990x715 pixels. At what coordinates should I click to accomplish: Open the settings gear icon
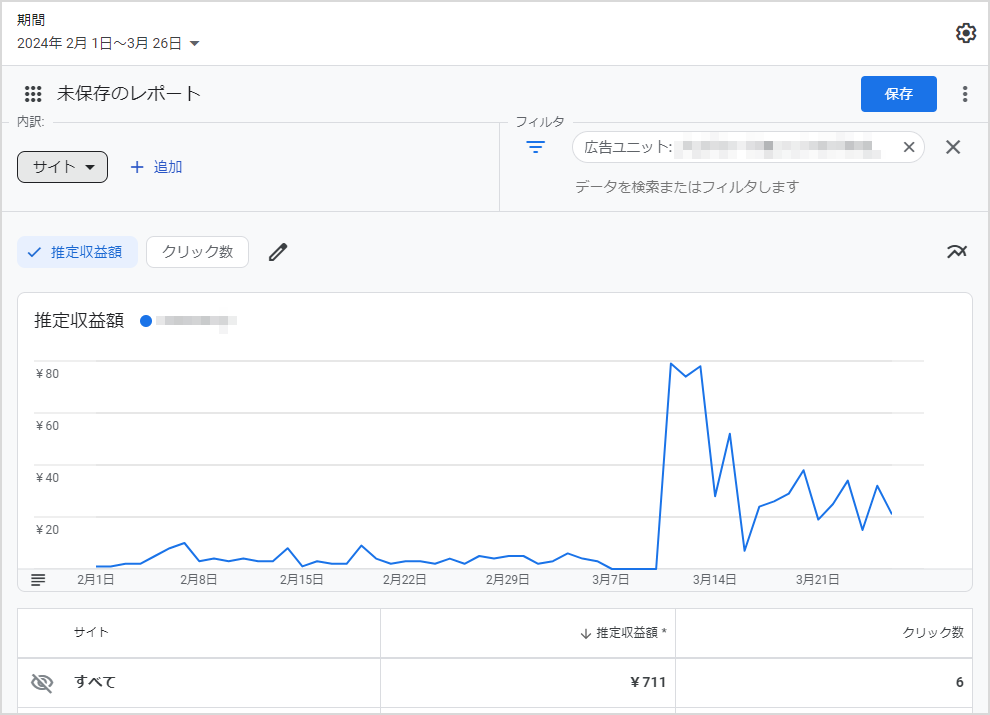pyautogui.click(x=965, y=33)
